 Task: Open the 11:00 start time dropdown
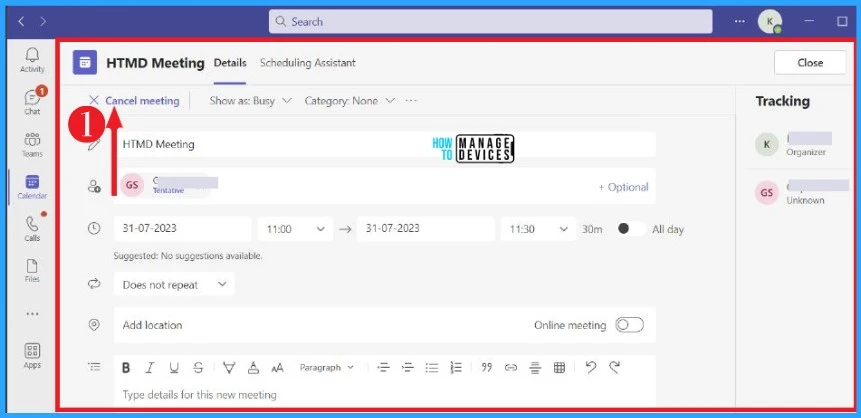tap(295, 229)
